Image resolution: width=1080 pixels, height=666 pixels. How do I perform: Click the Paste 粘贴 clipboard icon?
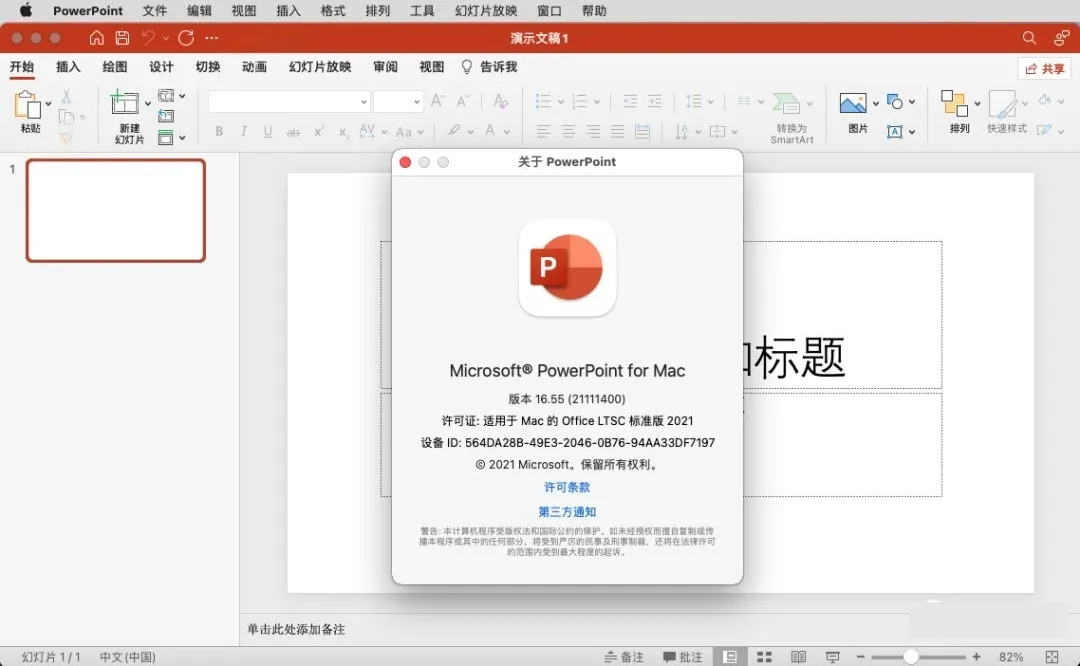(x=28, y=105)
